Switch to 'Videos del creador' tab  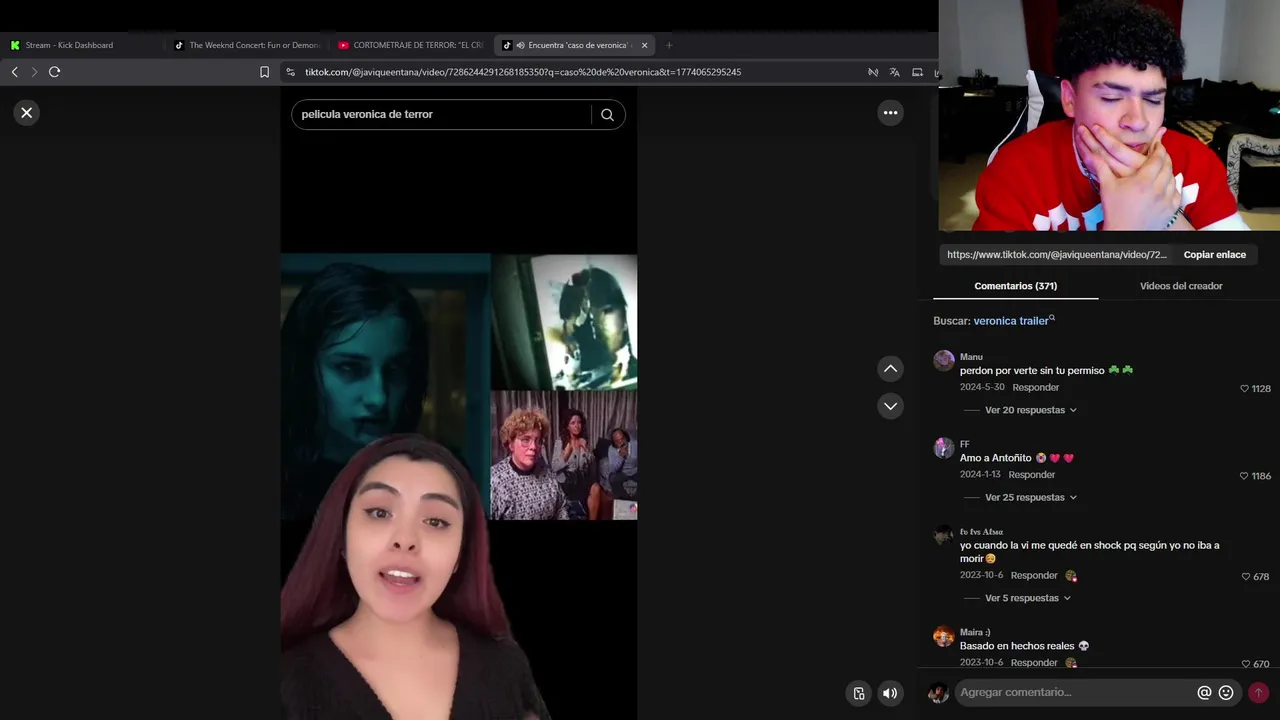1181,286
